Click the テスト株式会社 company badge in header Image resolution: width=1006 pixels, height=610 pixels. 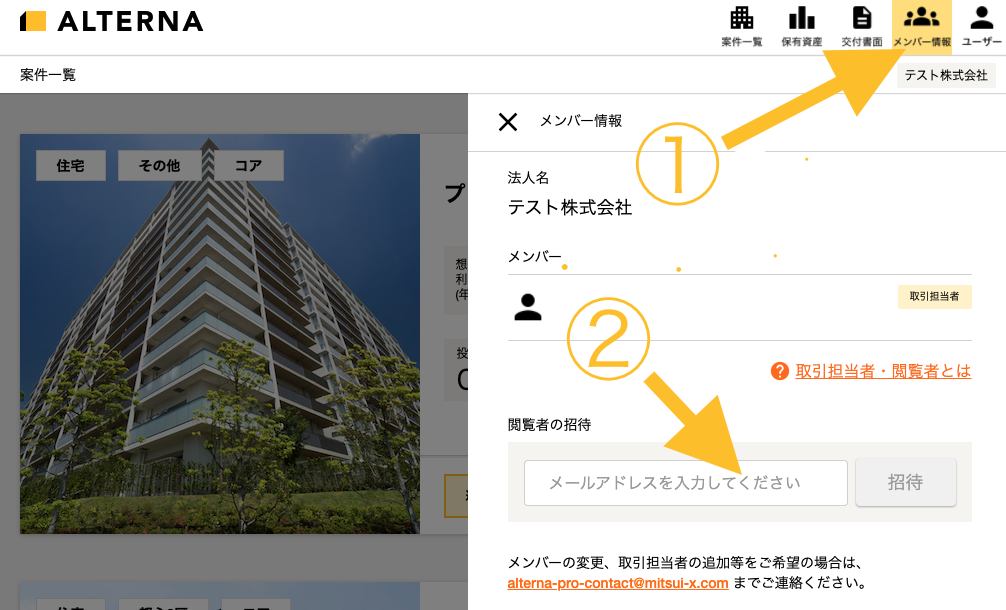point(946,75)
